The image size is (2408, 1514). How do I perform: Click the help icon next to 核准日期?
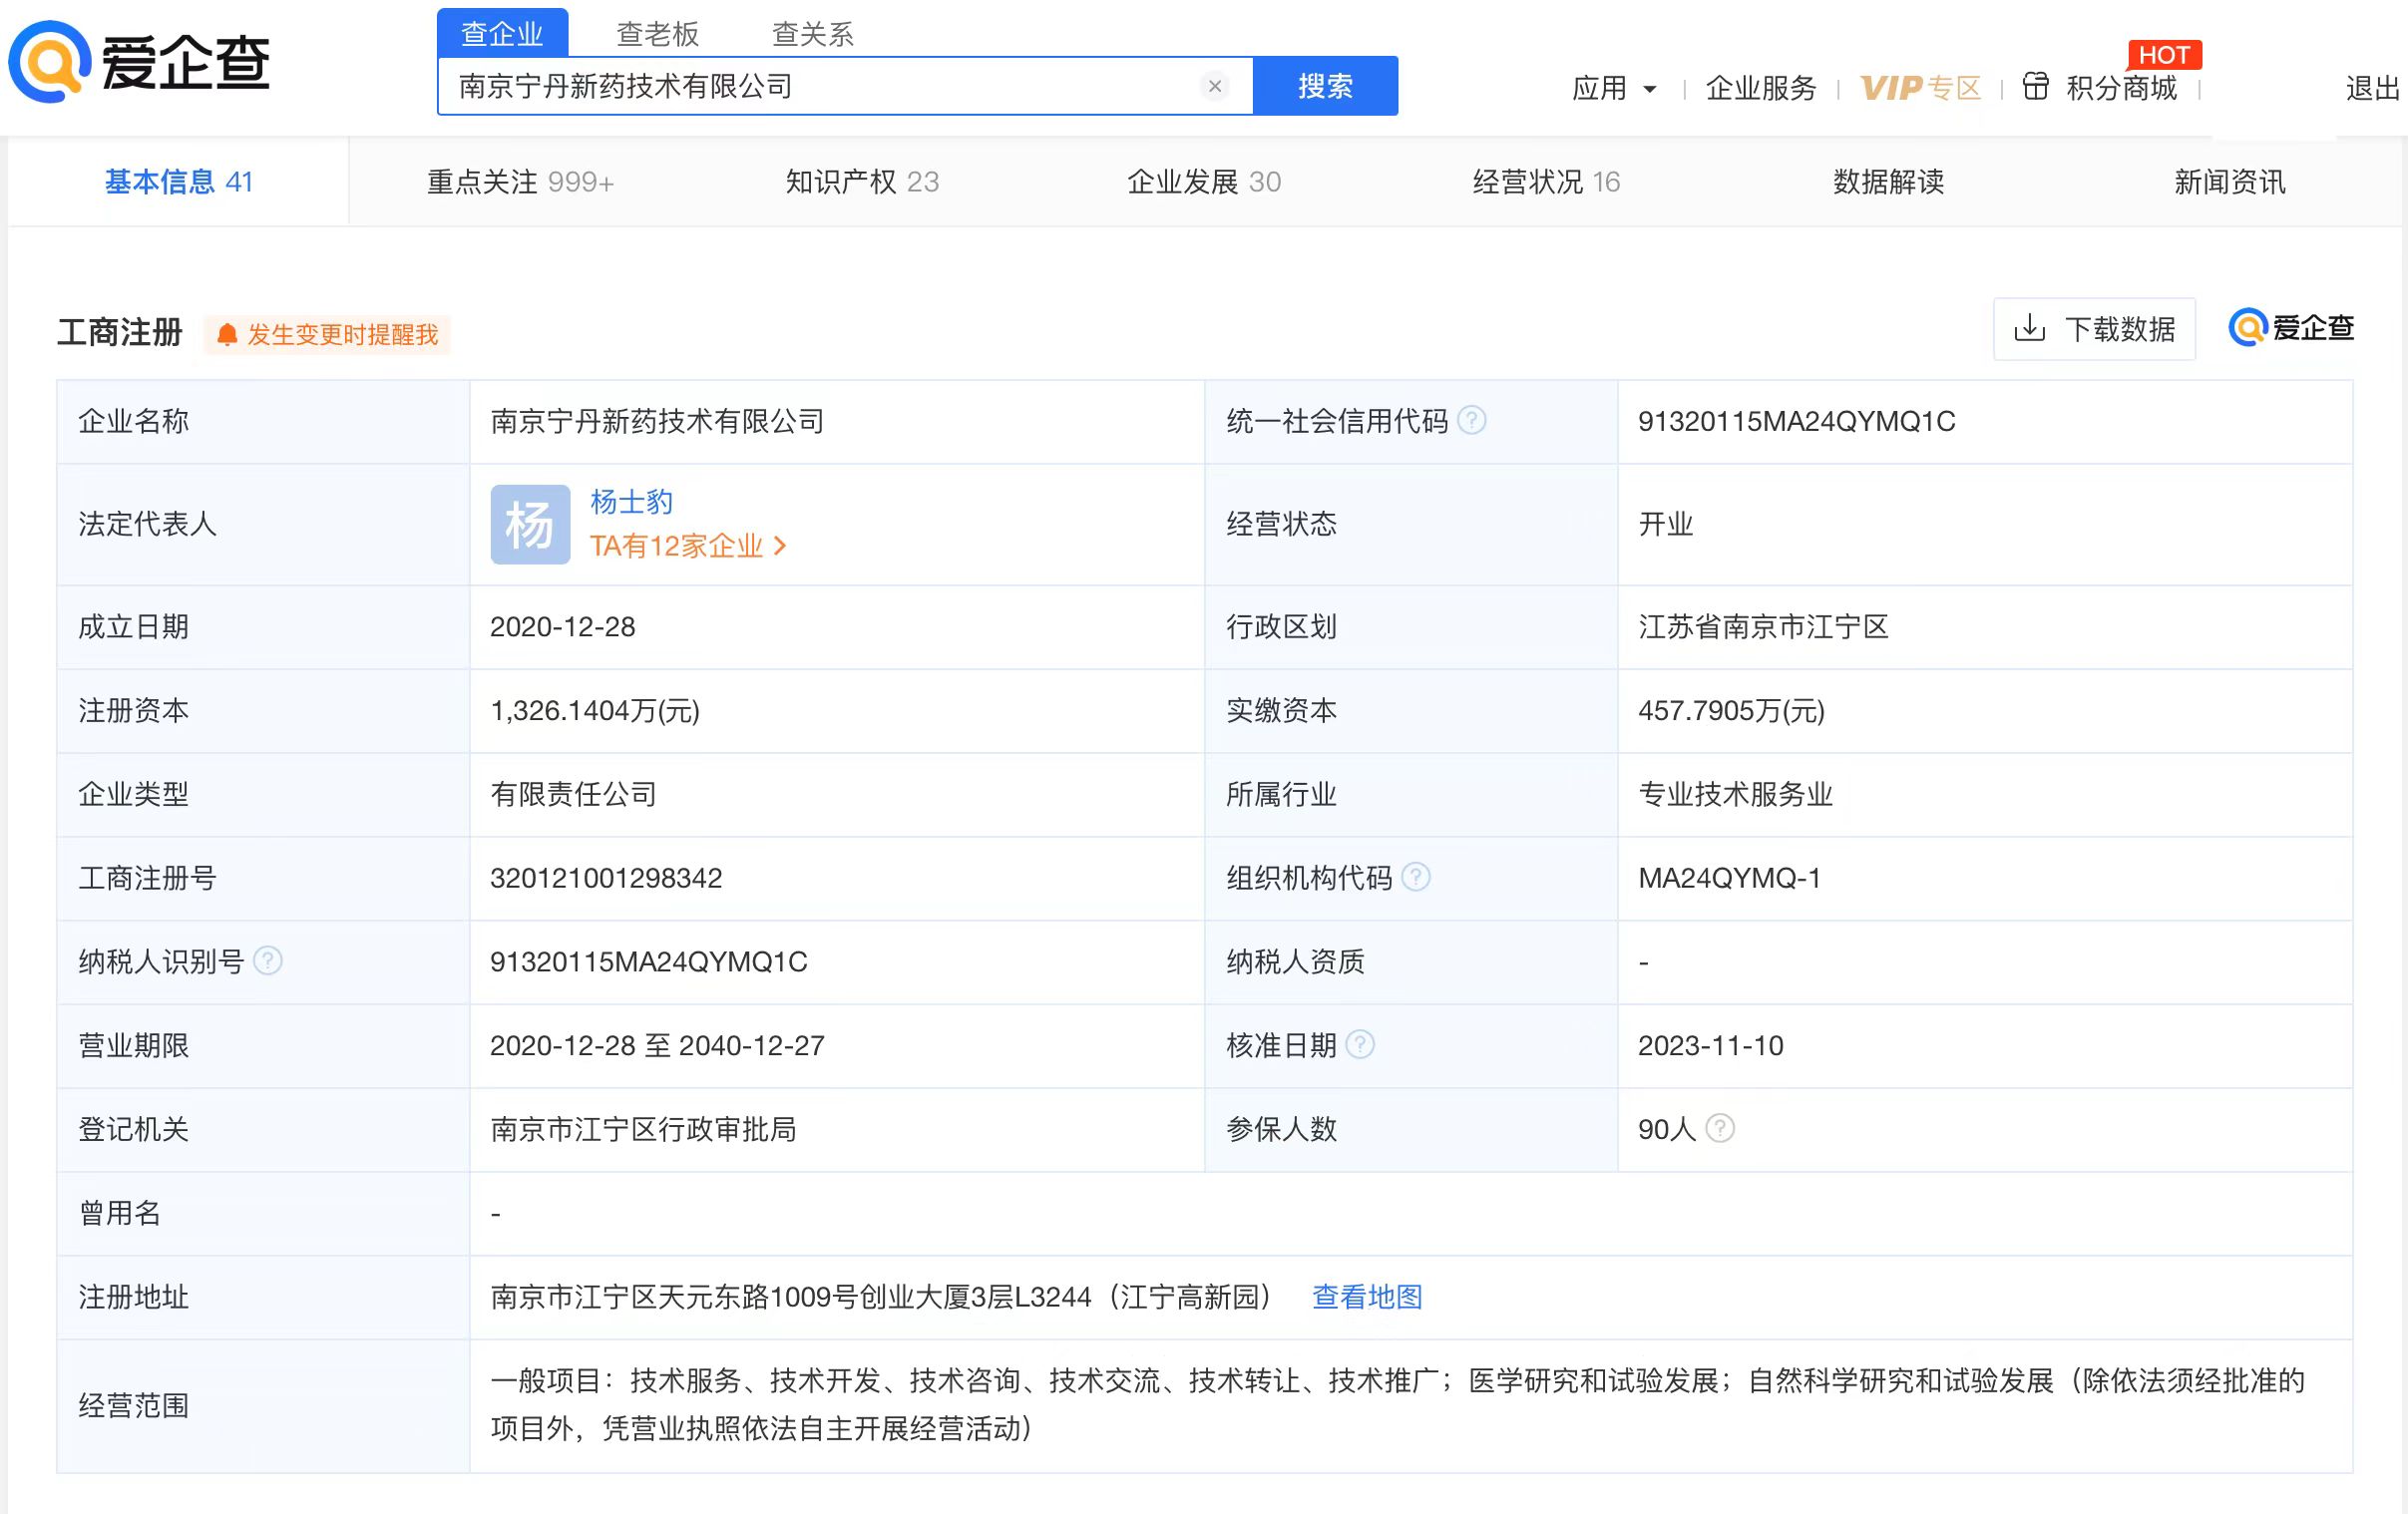(x=1360, y=1046)
